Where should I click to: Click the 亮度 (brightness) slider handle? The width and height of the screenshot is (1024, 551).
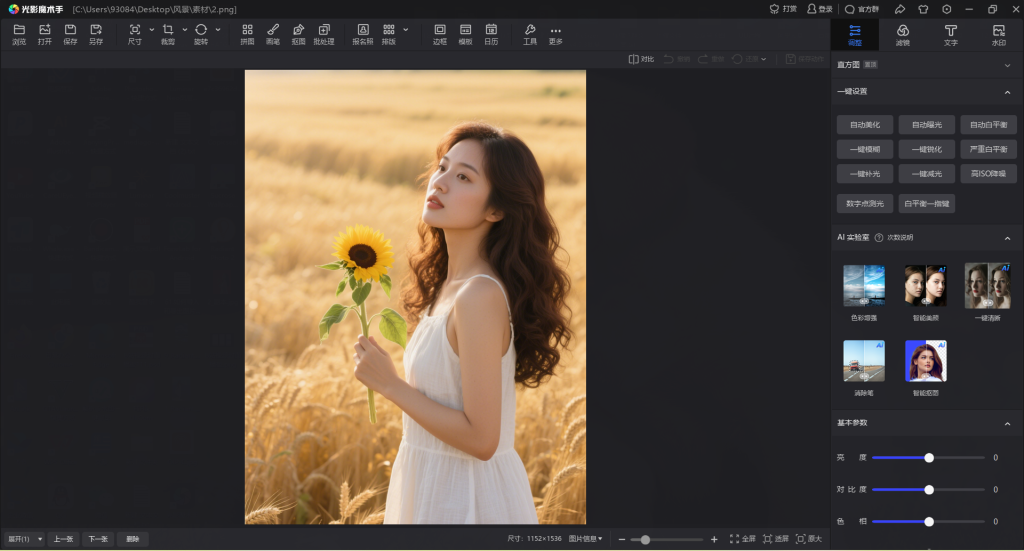(929, 458)
